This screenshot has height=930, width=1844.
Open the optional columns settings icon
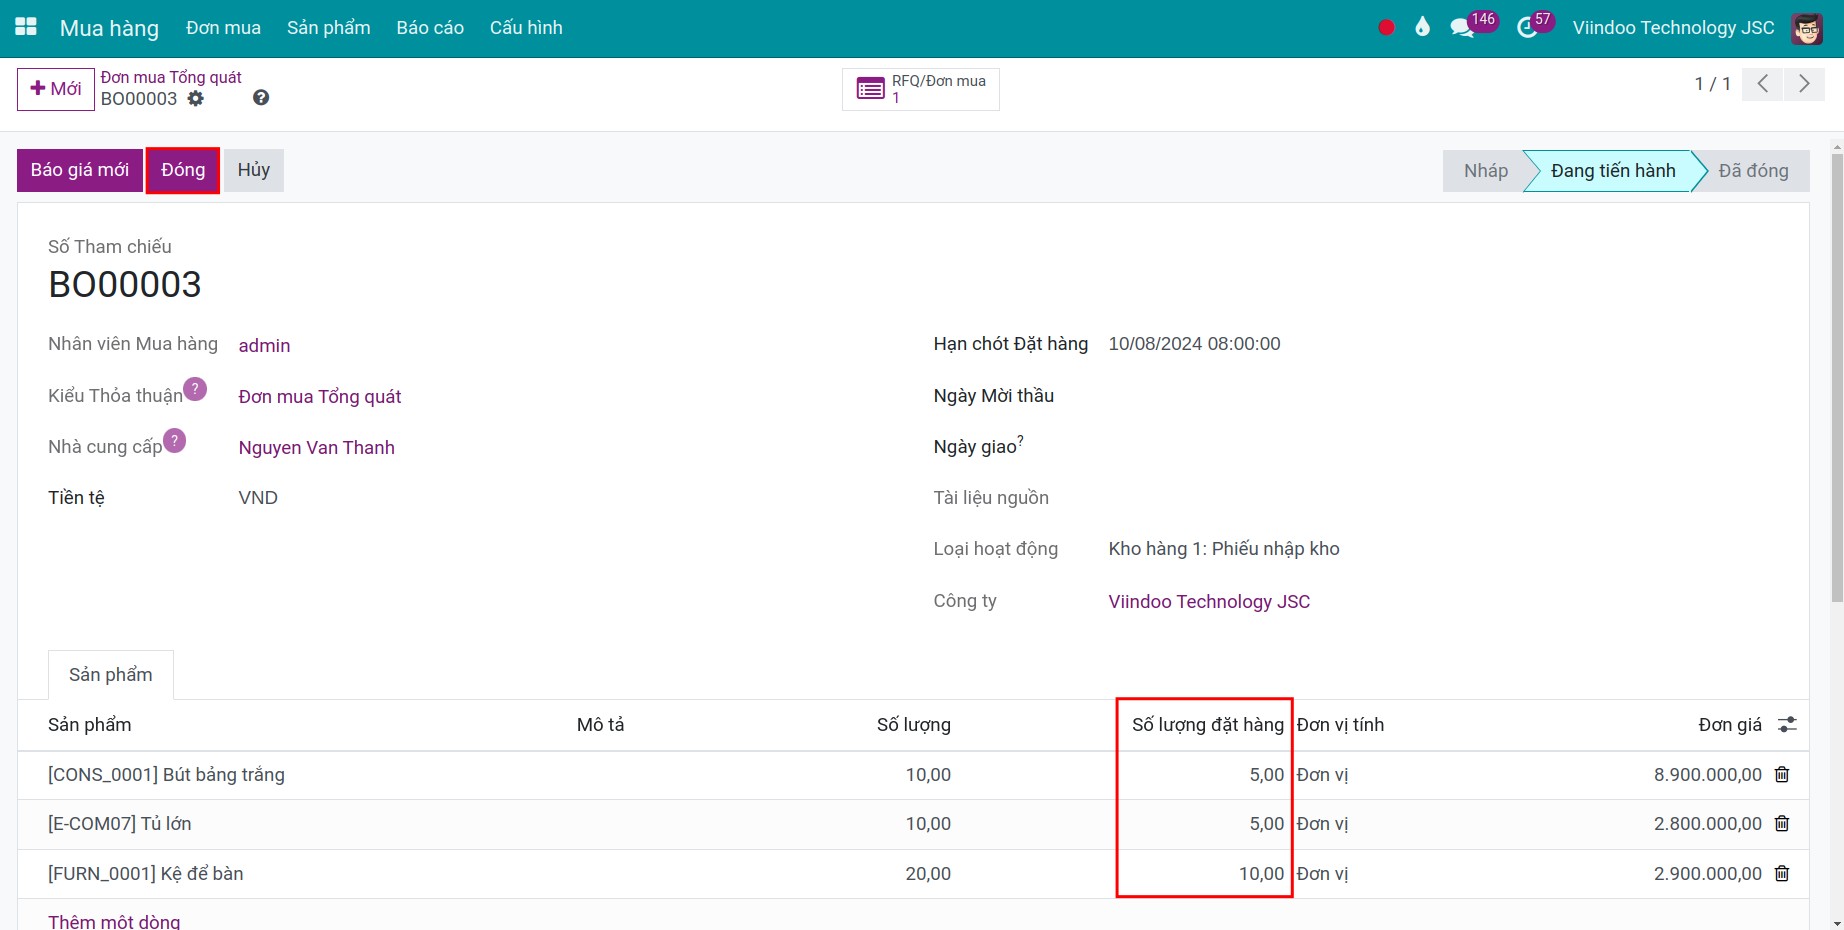[x=1787, y=724]
